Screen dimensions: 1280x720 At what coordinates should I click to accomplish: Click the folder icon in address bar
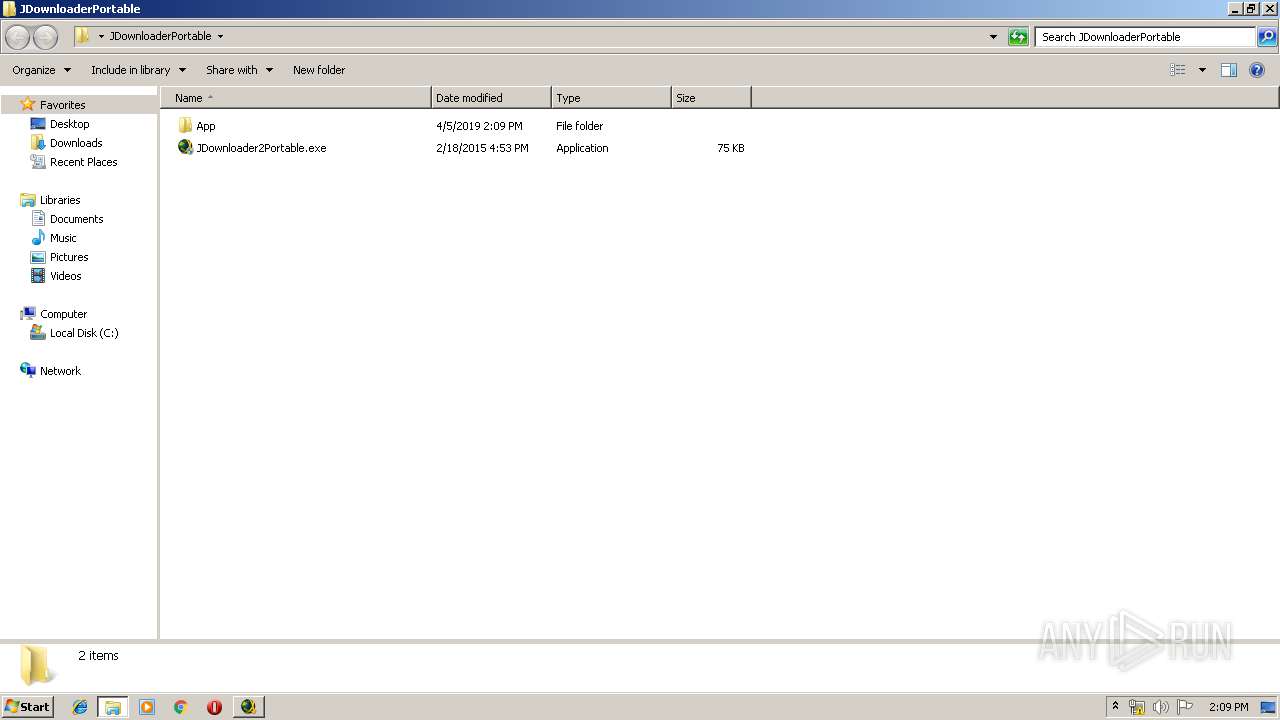83,36
